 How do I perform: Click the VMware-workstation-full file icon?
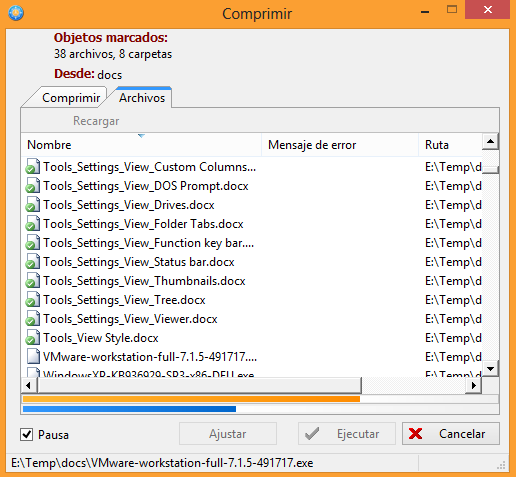coord(33,357)
